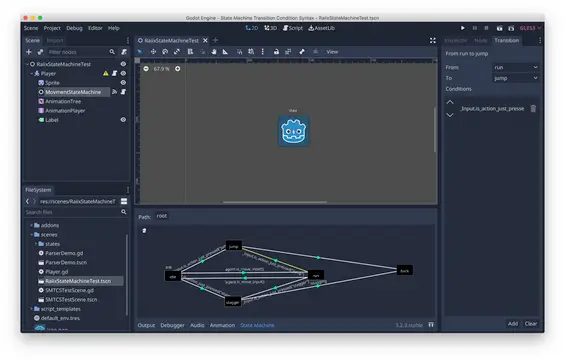Select the list-select tool in the canvas toolbar
The image size is (565, 360).
coord(190,52)
